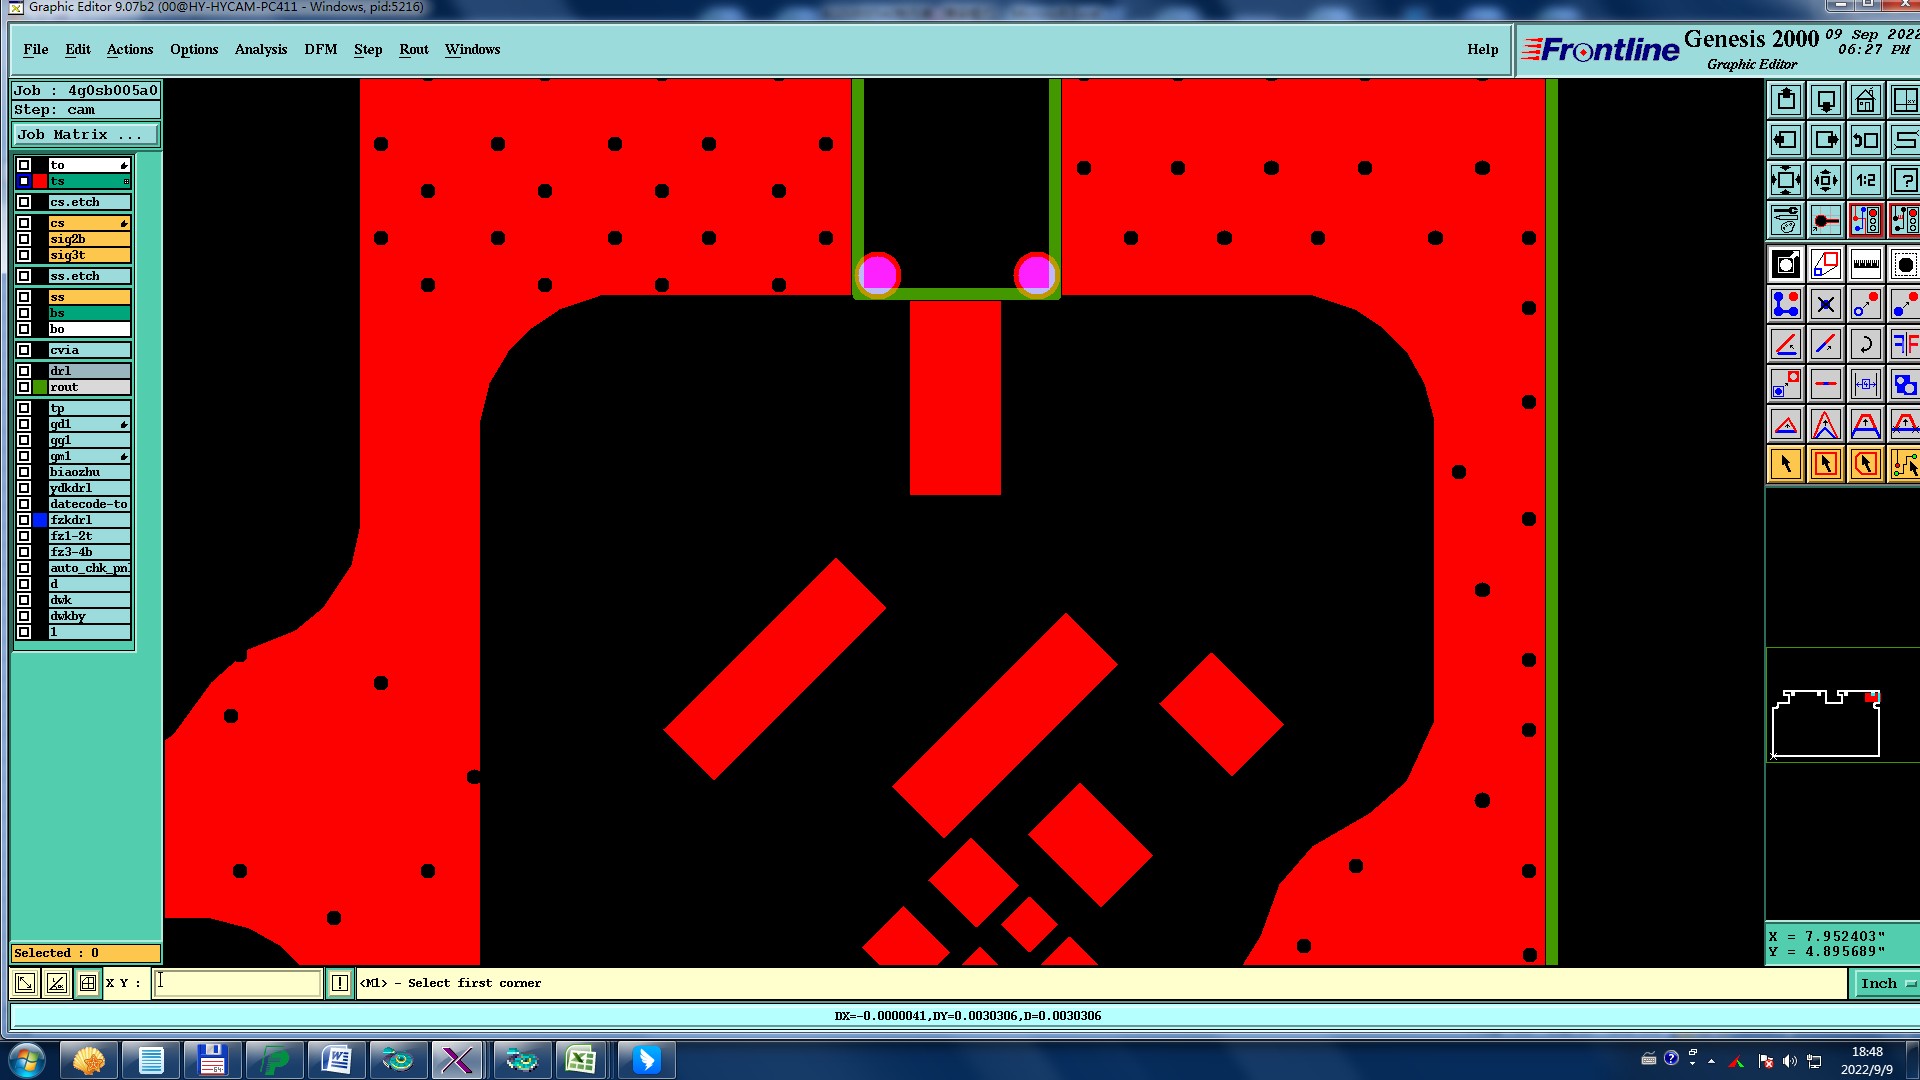Click the X Y coordinate input field
This screenshot has width=1920, height=1080.
pyautogui.click(x=238, y=983)
